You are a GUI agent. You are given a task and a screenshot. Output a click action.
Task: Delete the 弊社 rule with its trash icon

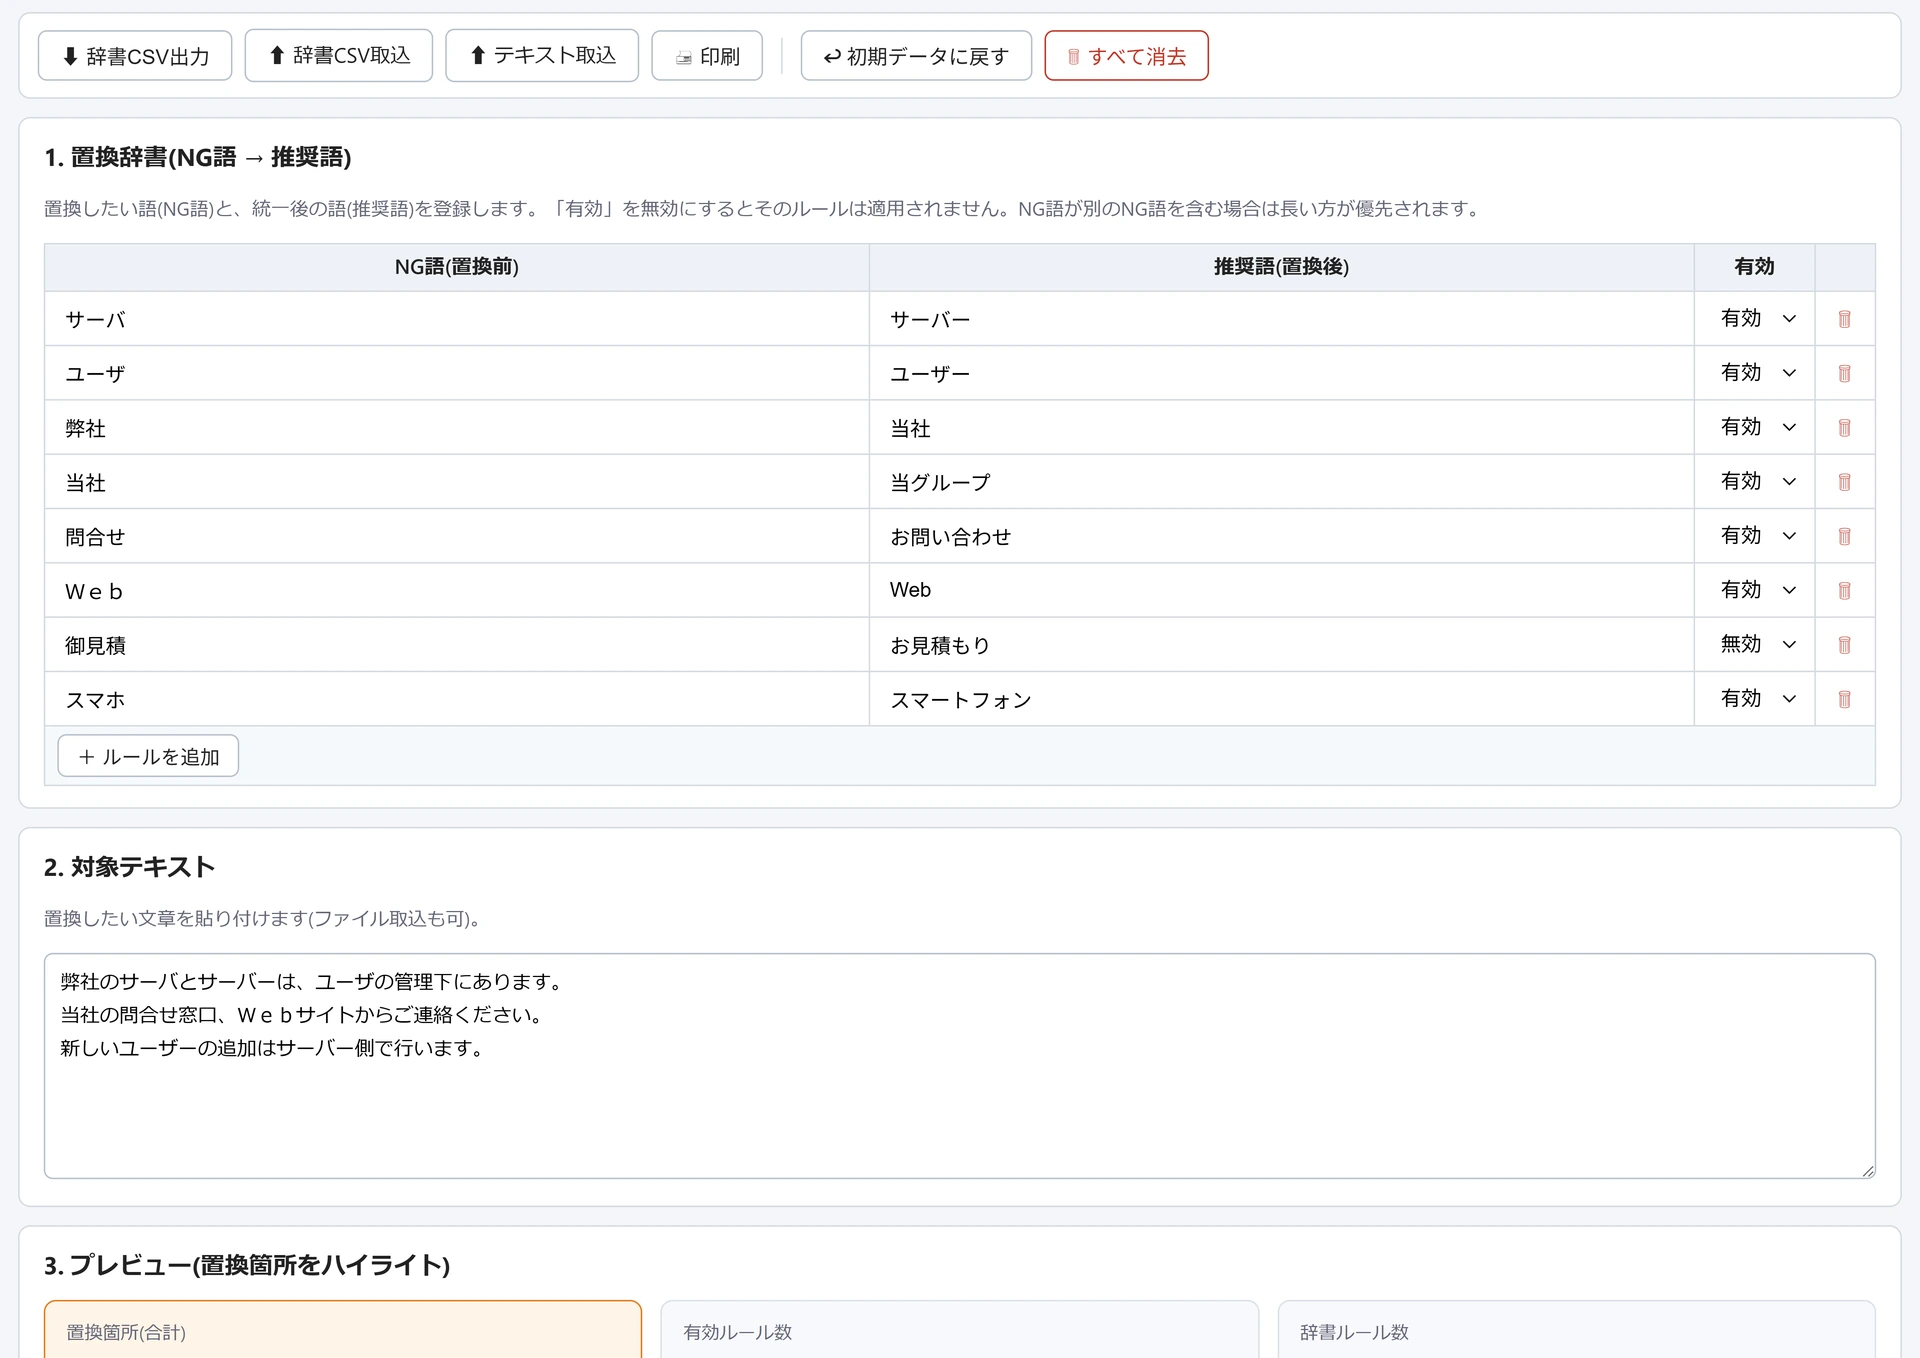pyautogui.click(x=1844, y=428)
